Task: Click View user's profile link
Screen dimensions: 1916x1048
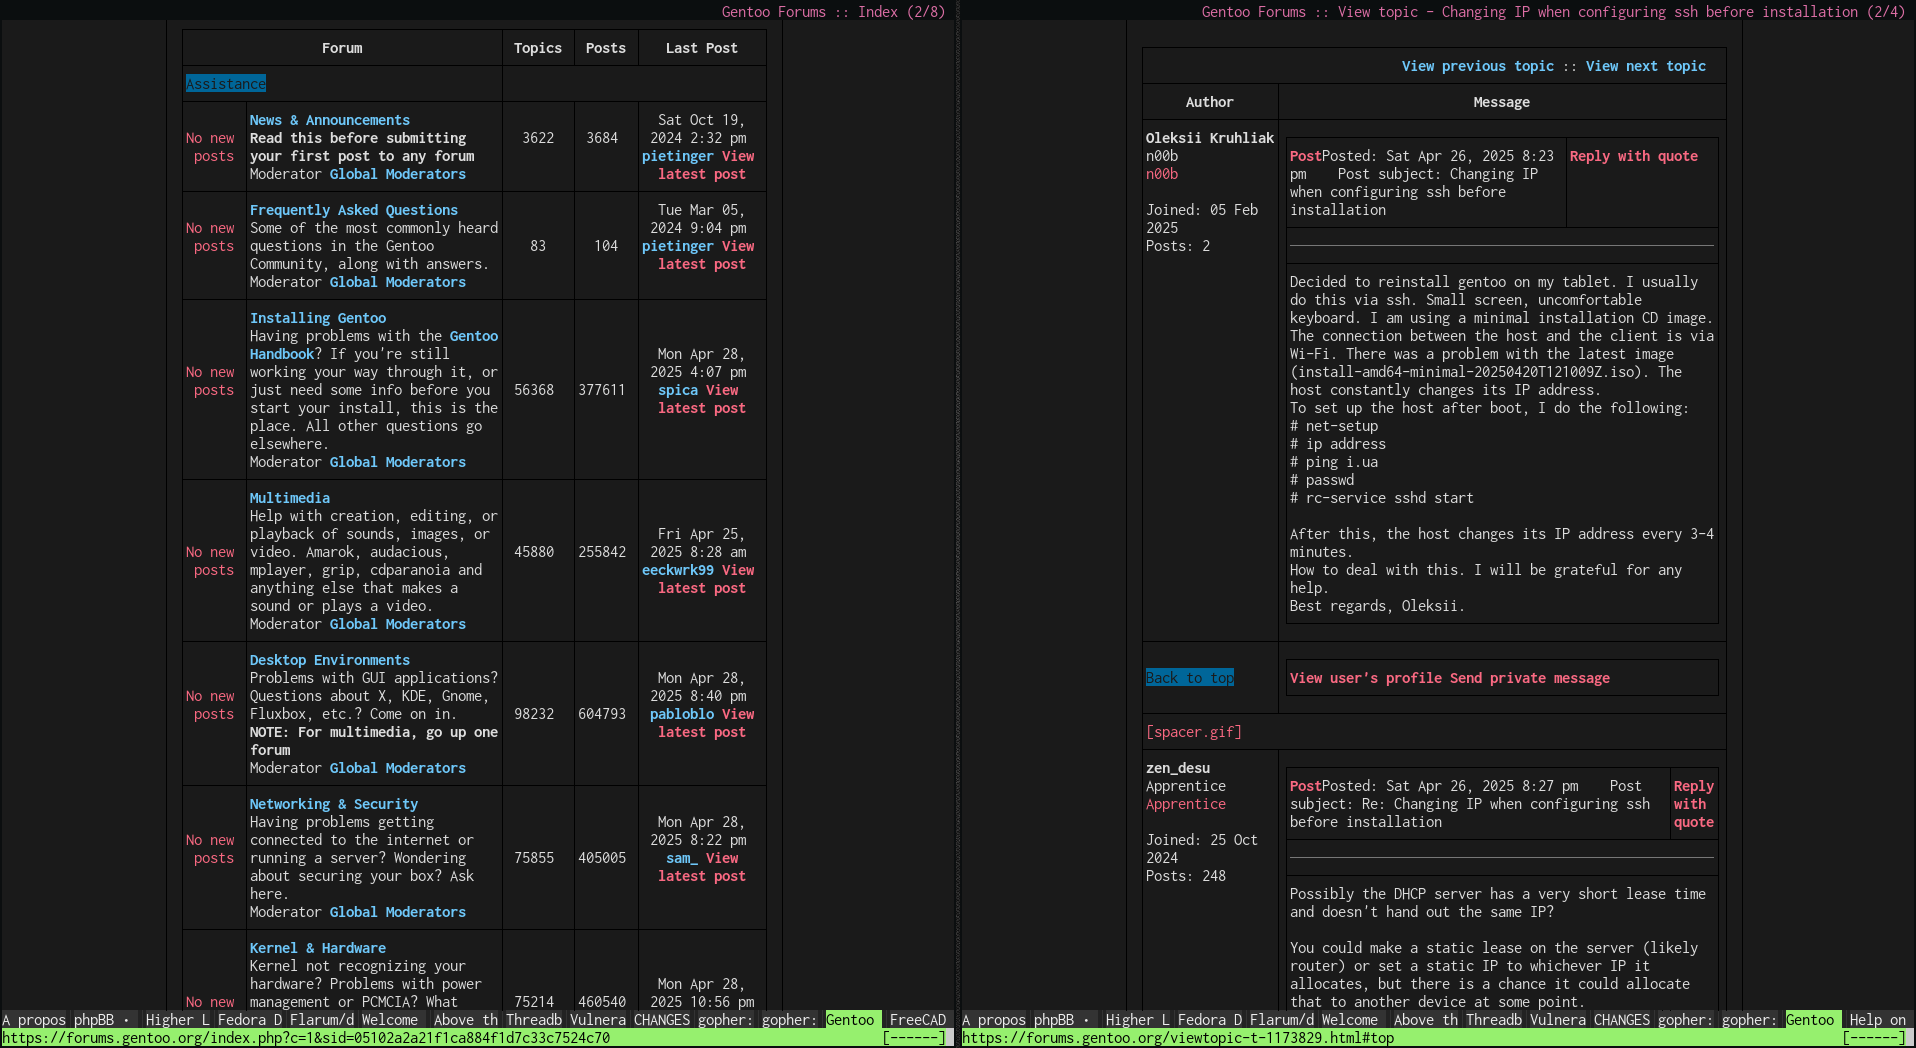Action: point(1365,678)
